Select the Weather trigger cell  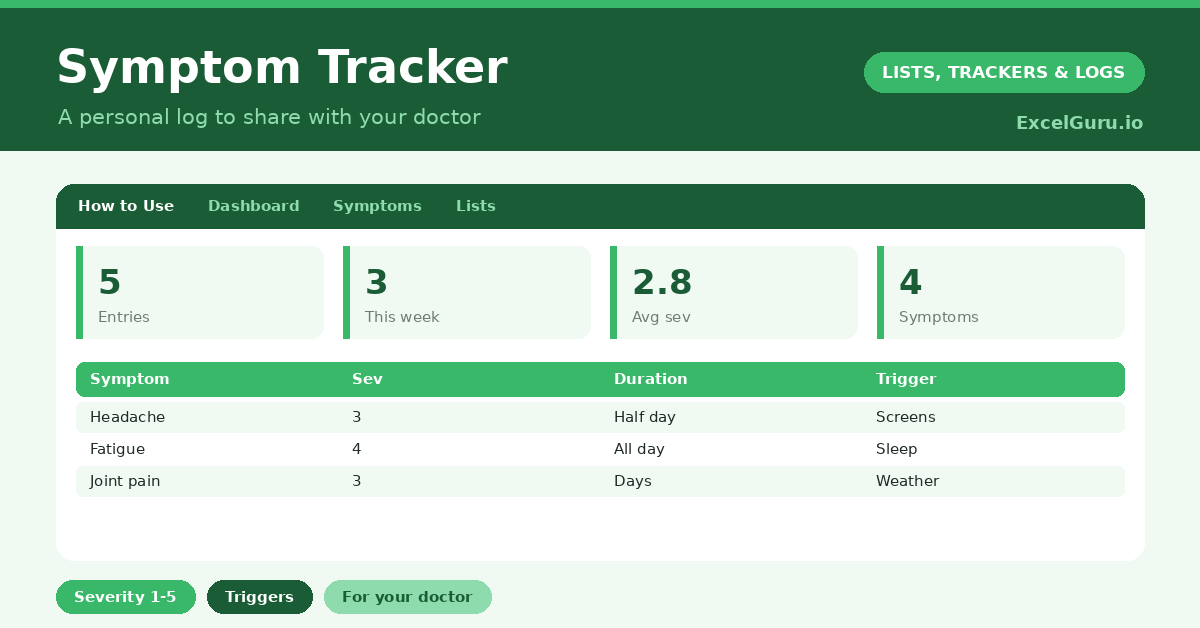[907, 481]
